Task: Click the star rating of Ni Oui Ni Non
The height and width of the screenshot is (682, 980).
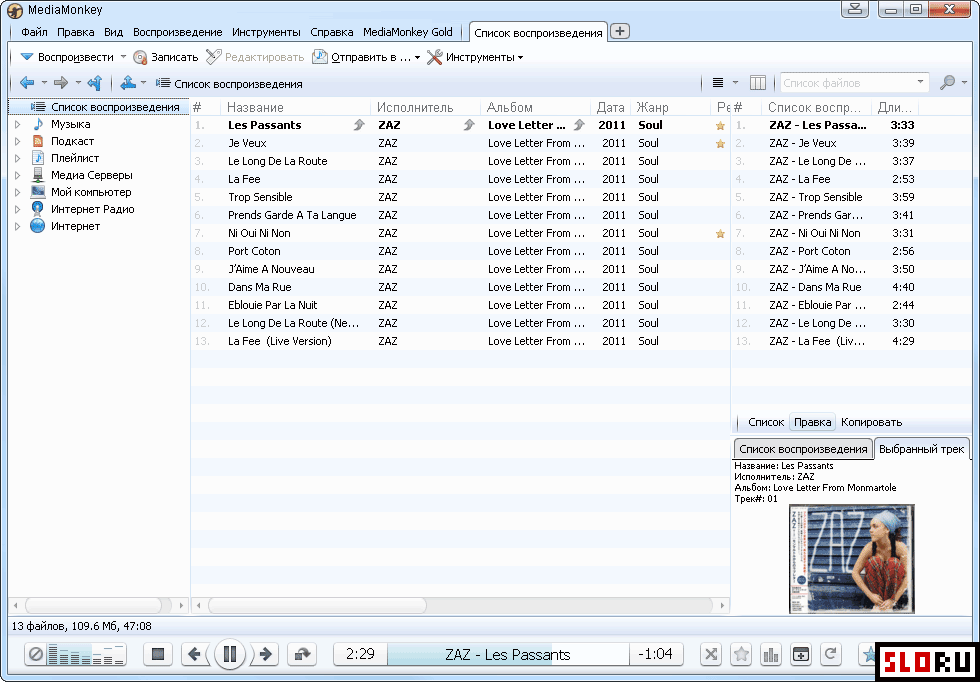Action: pyautogui.click(x=720, y=234)
